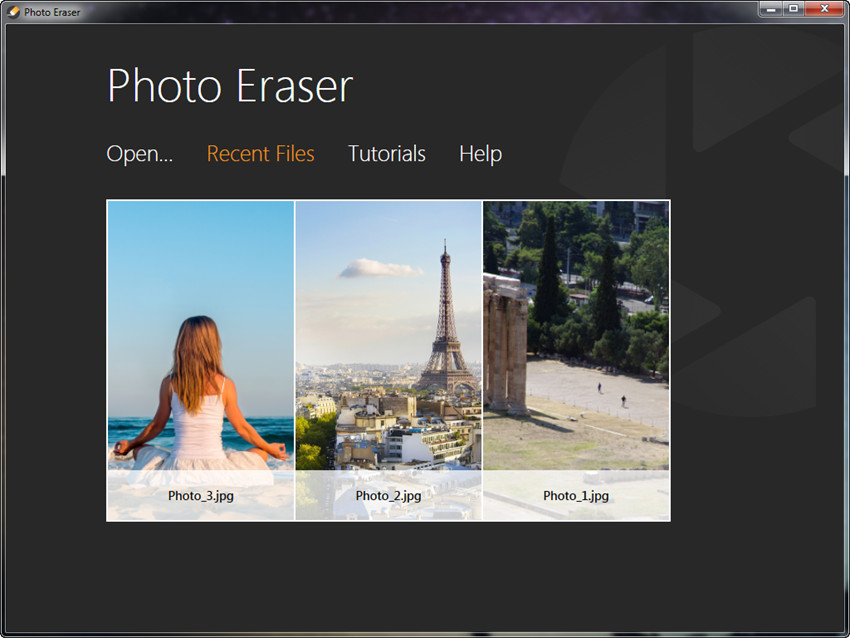Open the Photo_1.jpg ruins thumbnail
The width and height of the screenshot is (850, 638).
point(576,360)
